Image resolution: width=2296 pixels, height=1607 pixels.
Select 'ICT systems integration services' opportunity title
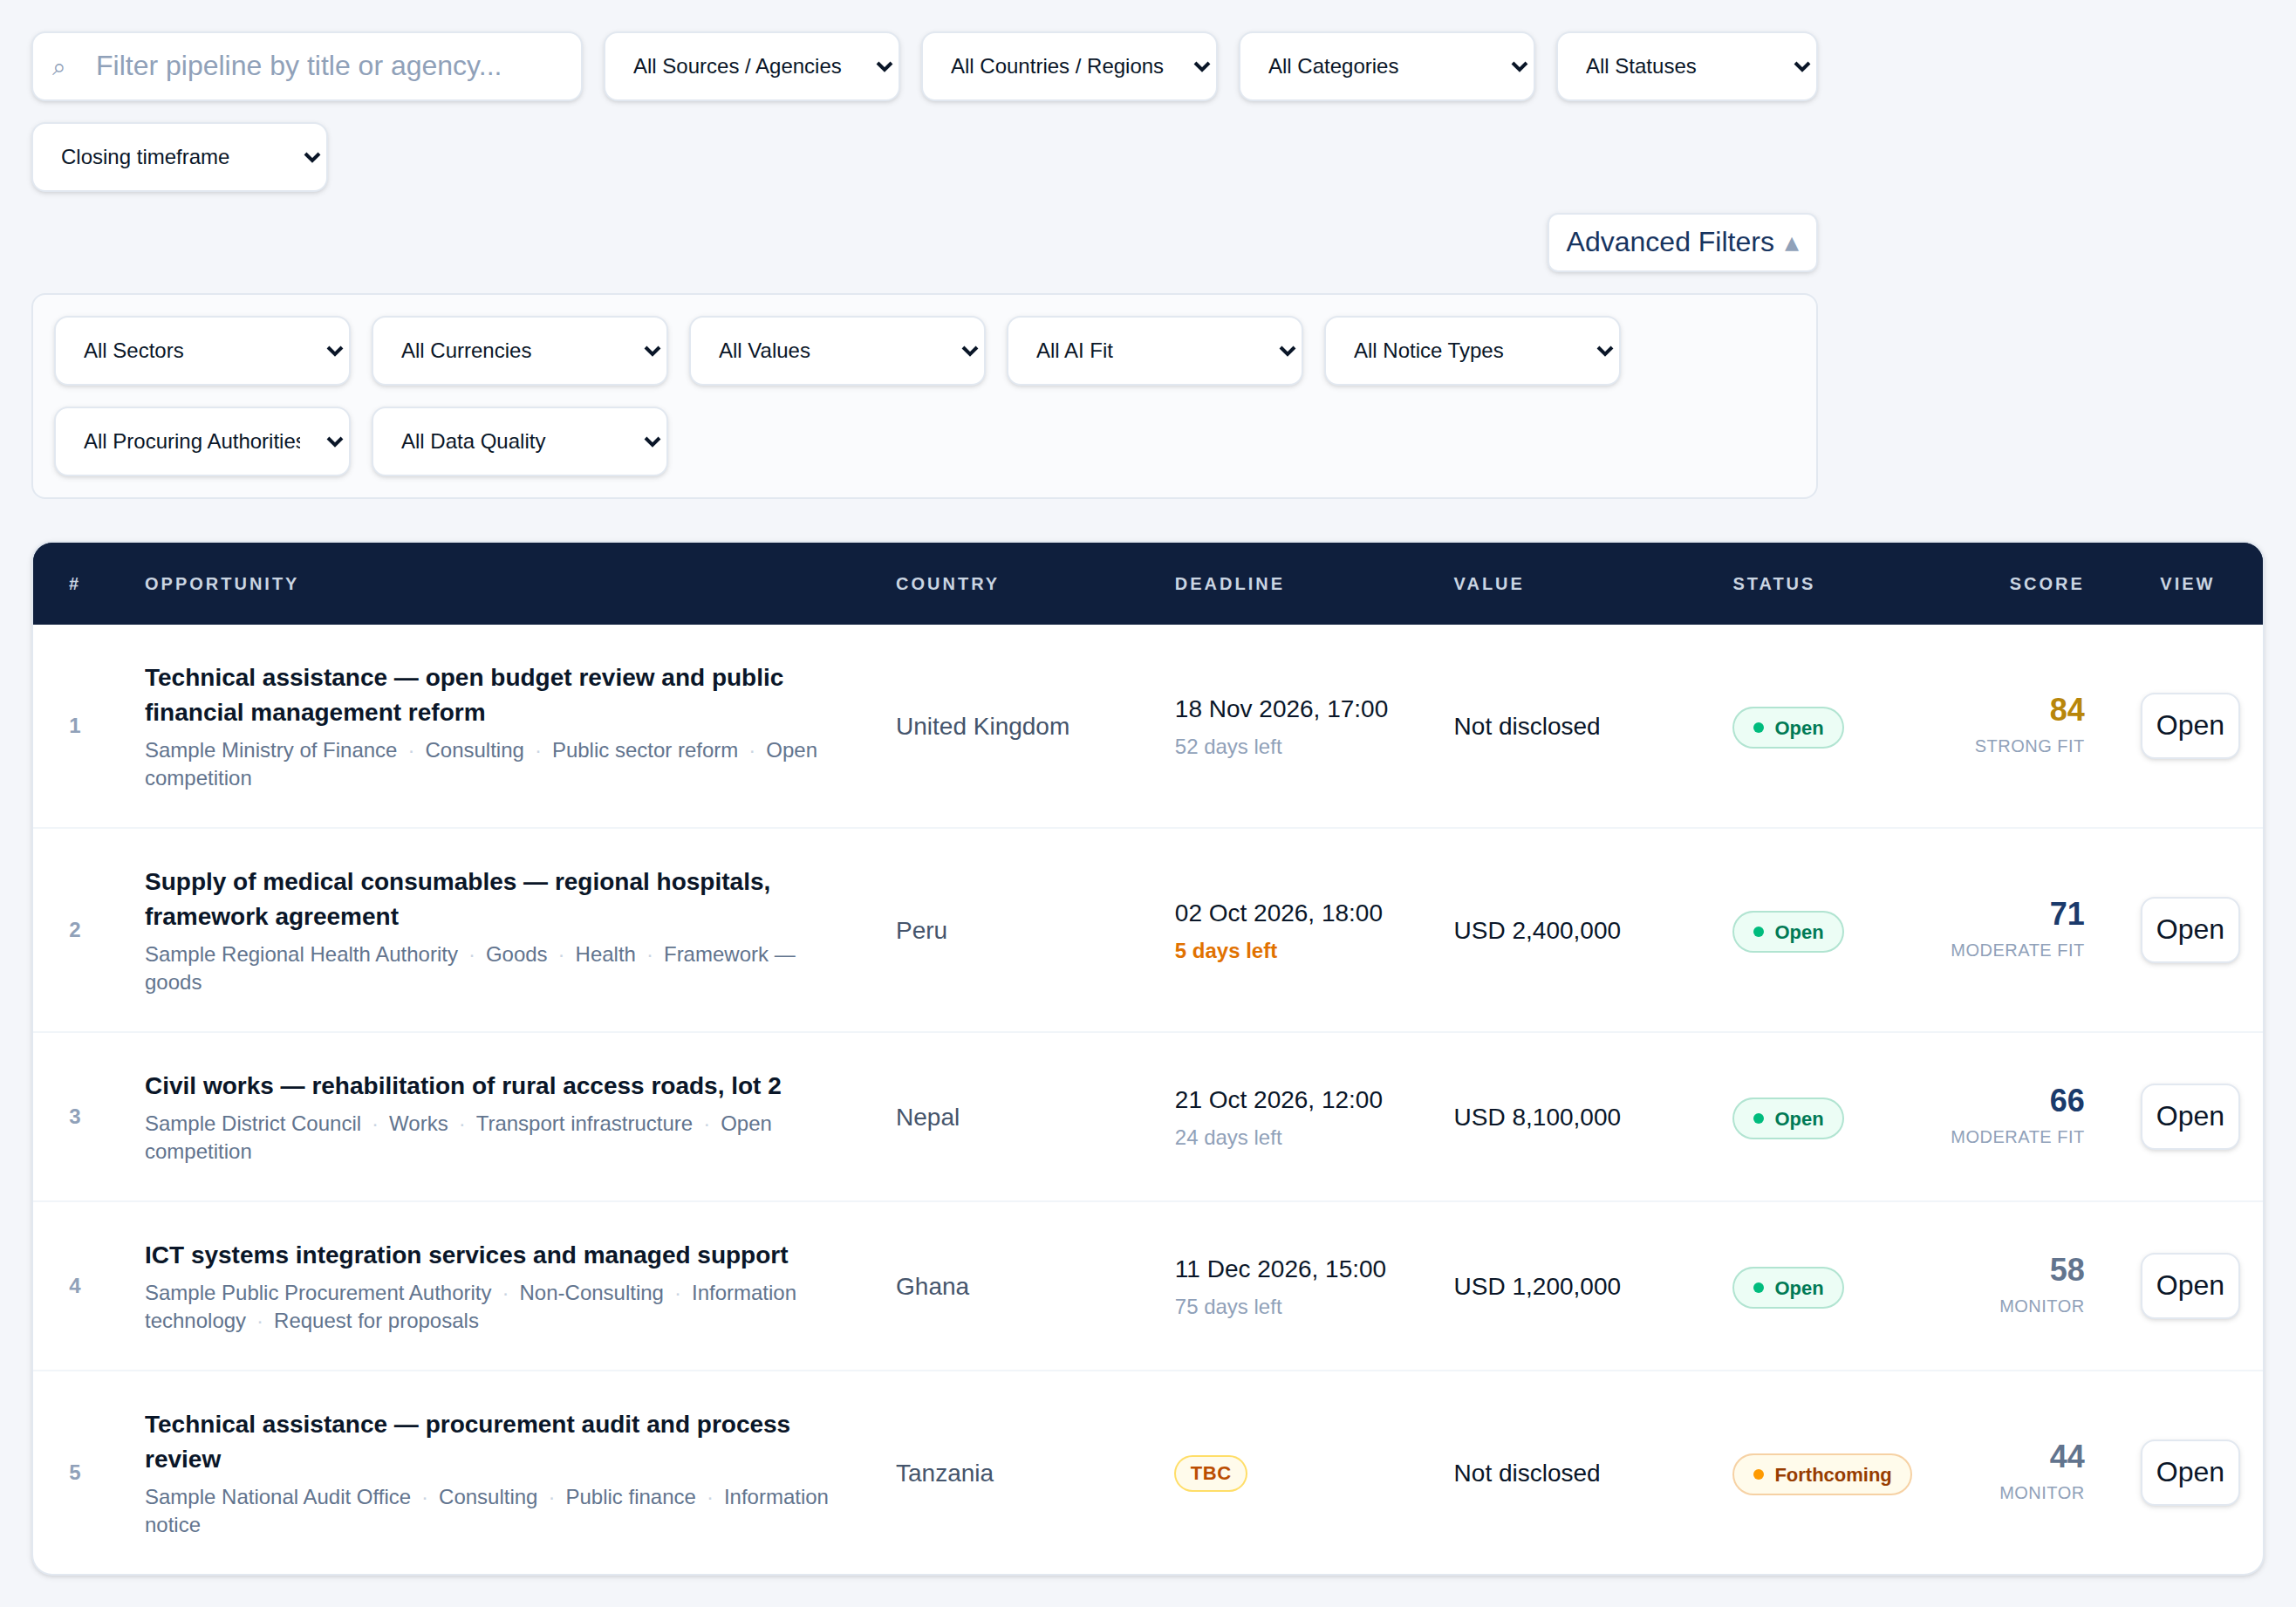tap(466, 1255)
